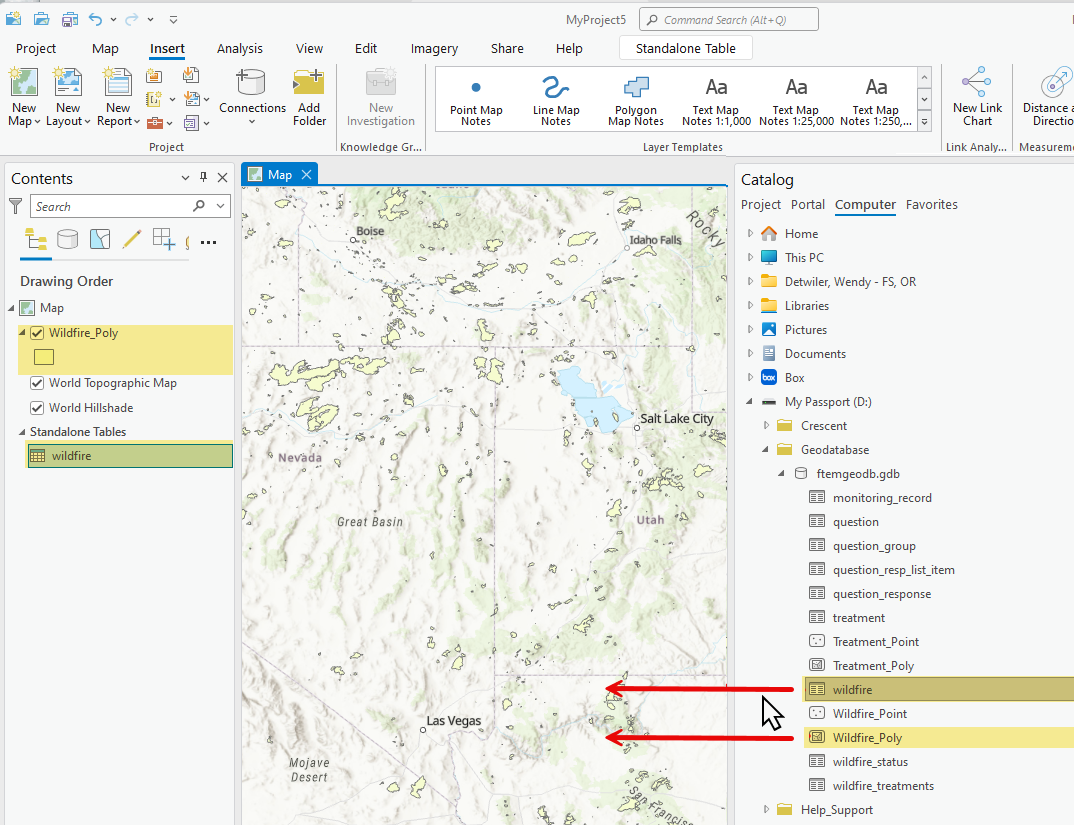
Task: Click the Treatment_Point feature class icon
Action: [x=816, y=641]
